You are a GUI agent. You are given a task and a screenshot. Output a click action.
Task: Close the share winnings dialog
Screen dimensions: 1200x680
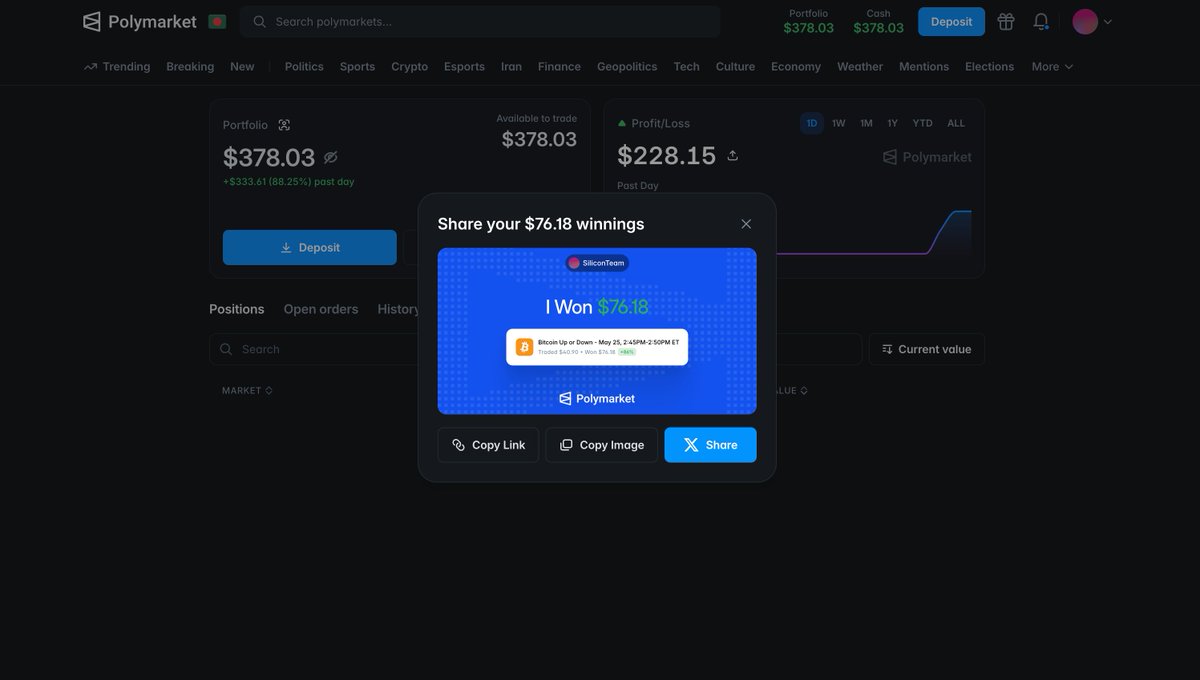[746, 224]
